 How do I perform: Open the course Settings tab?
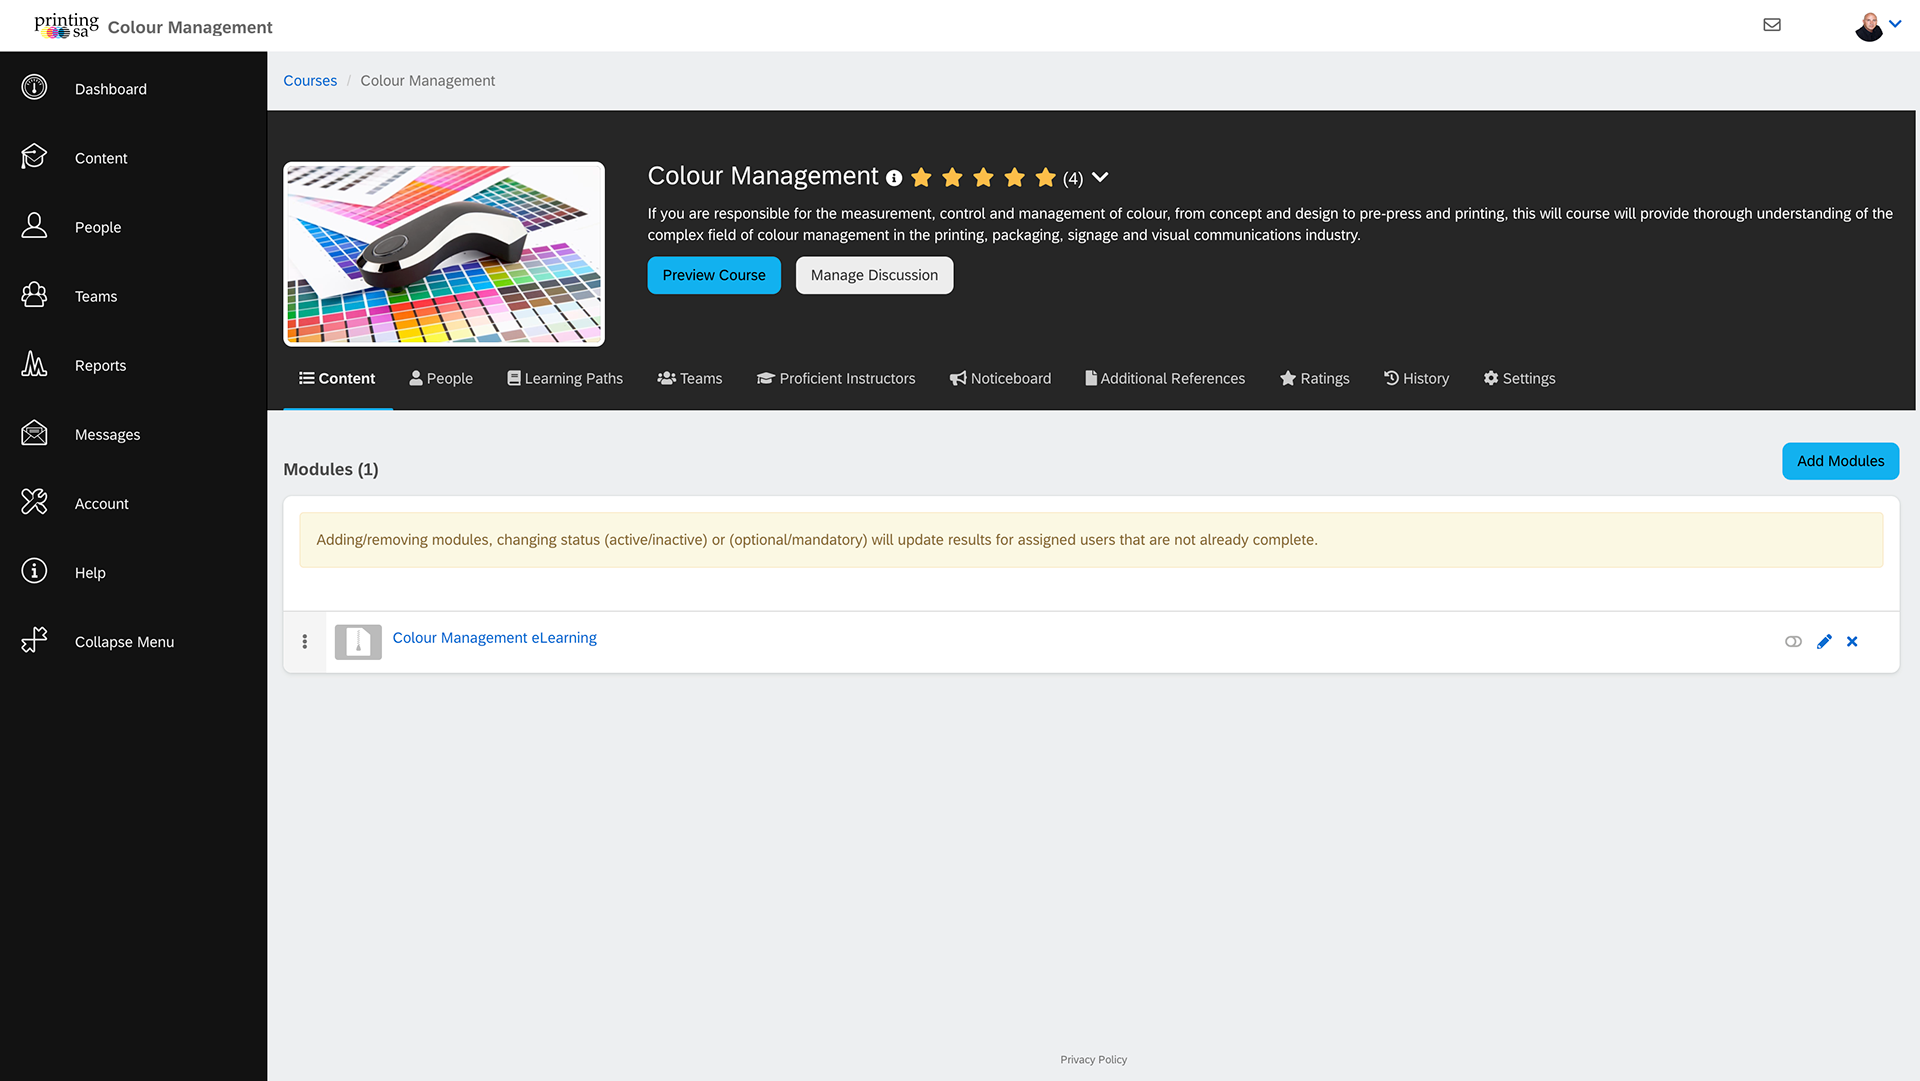coord(1519,378)
